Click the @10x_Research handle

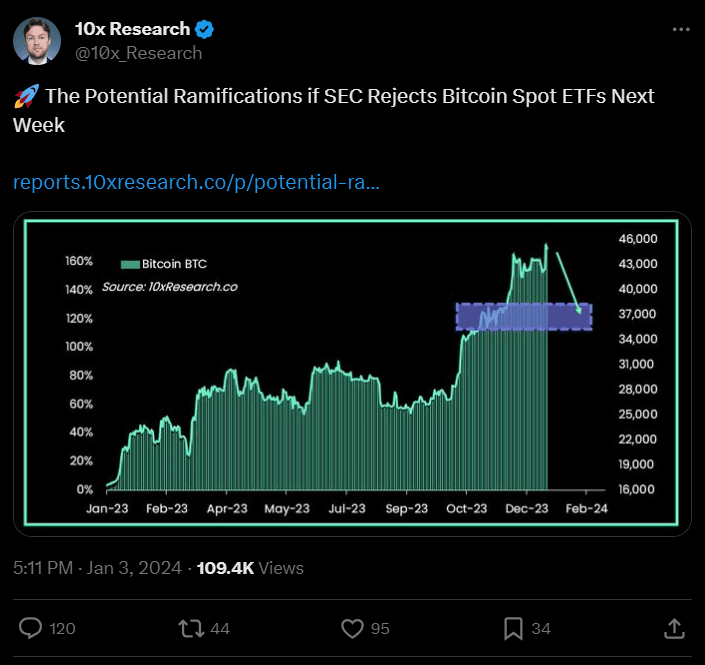[x=138, y=53]
